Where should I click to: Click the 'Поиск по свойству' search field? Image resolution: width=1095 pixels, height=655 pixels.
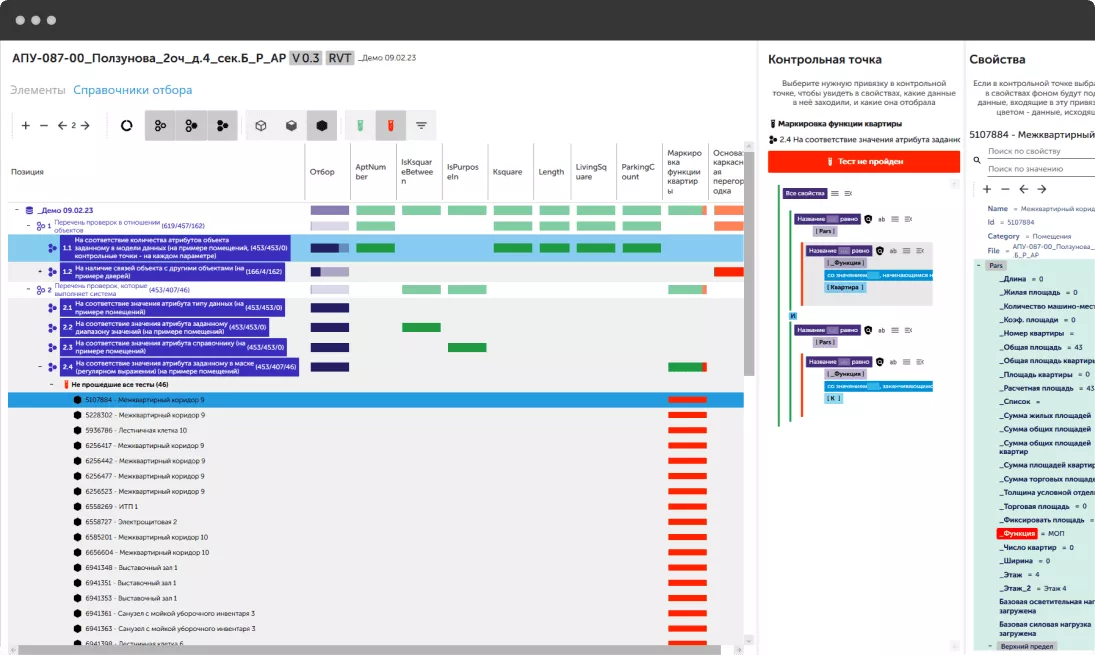click(1035, 152)
